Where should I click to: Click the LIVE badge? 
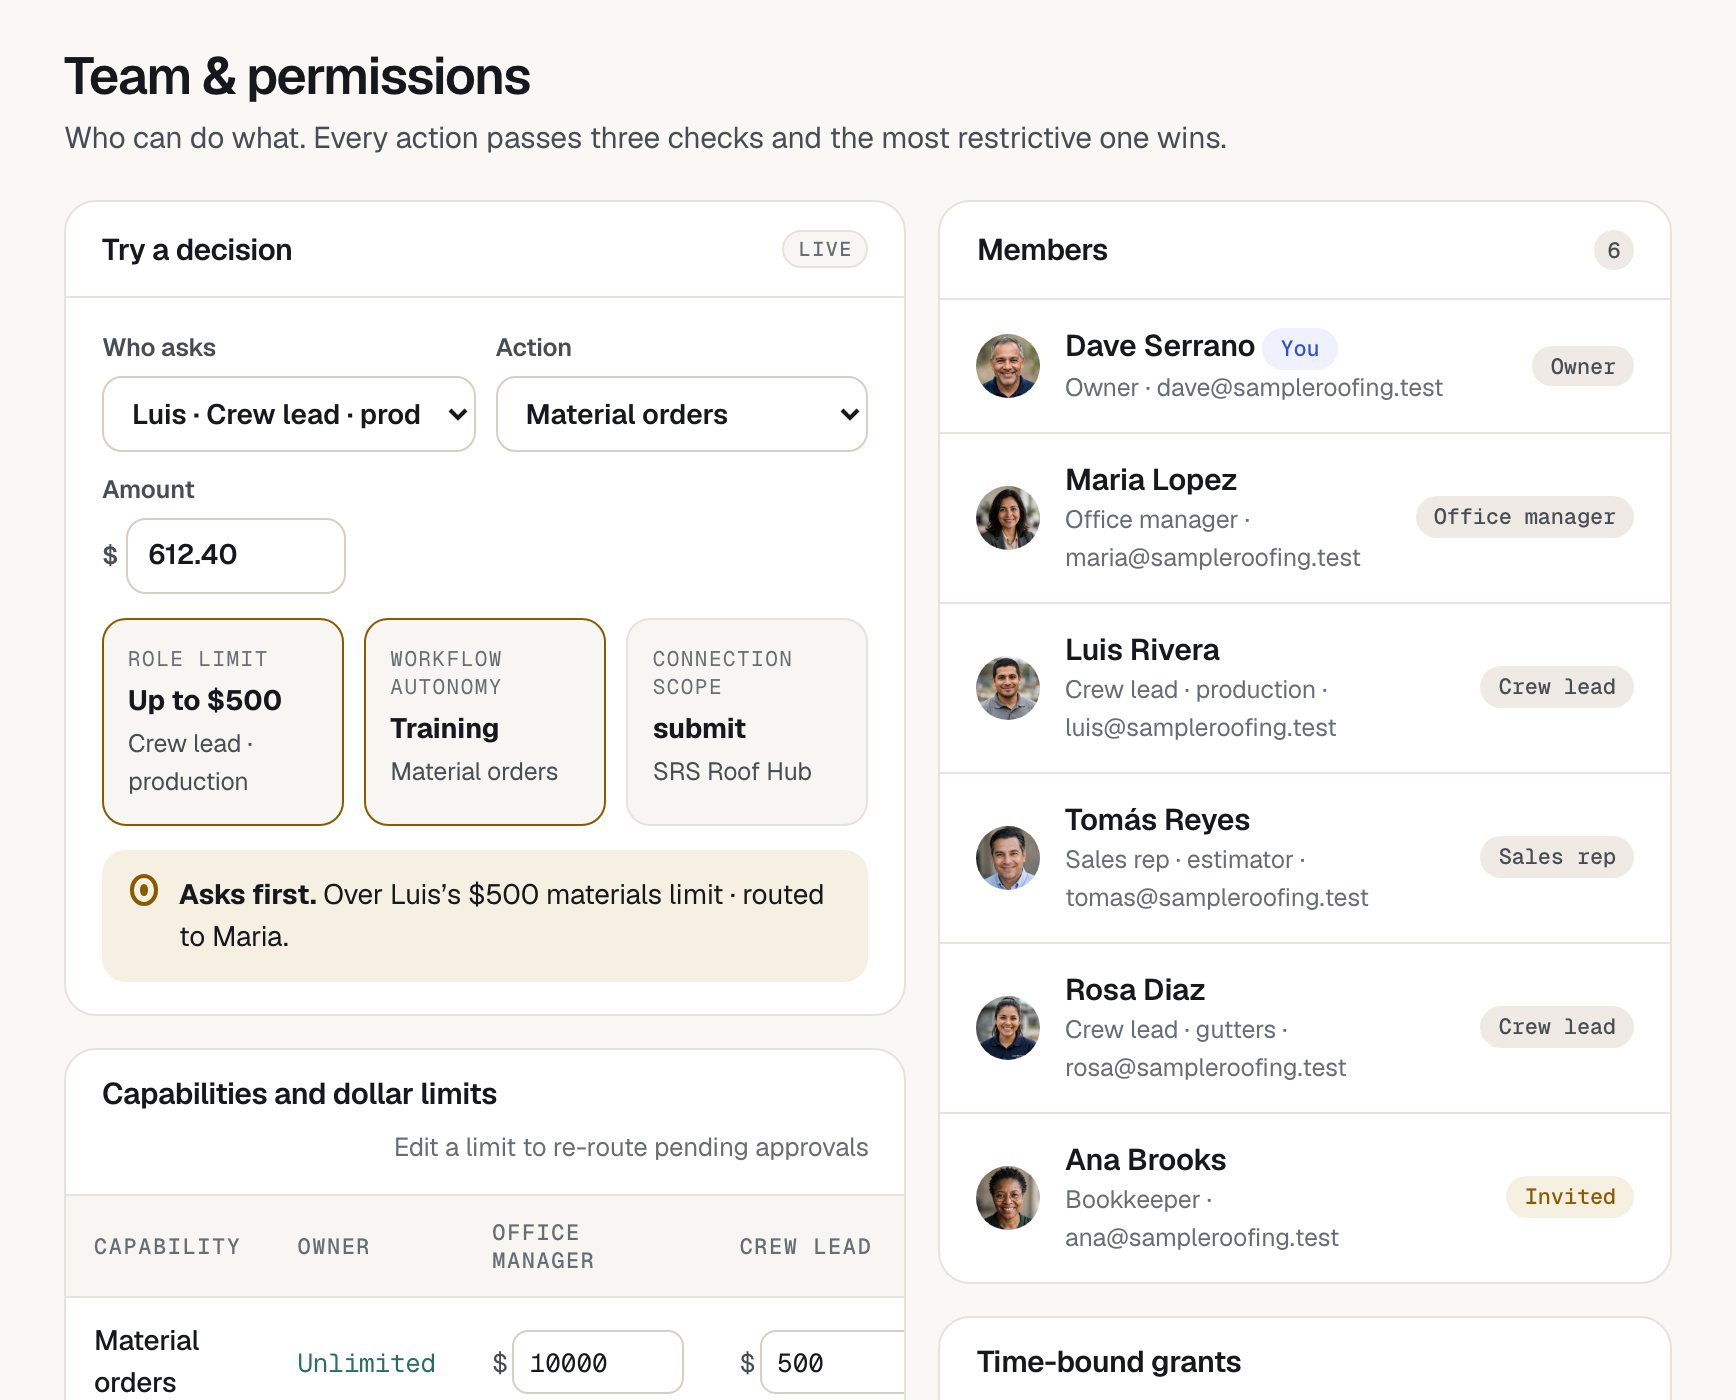click(825, 249)
